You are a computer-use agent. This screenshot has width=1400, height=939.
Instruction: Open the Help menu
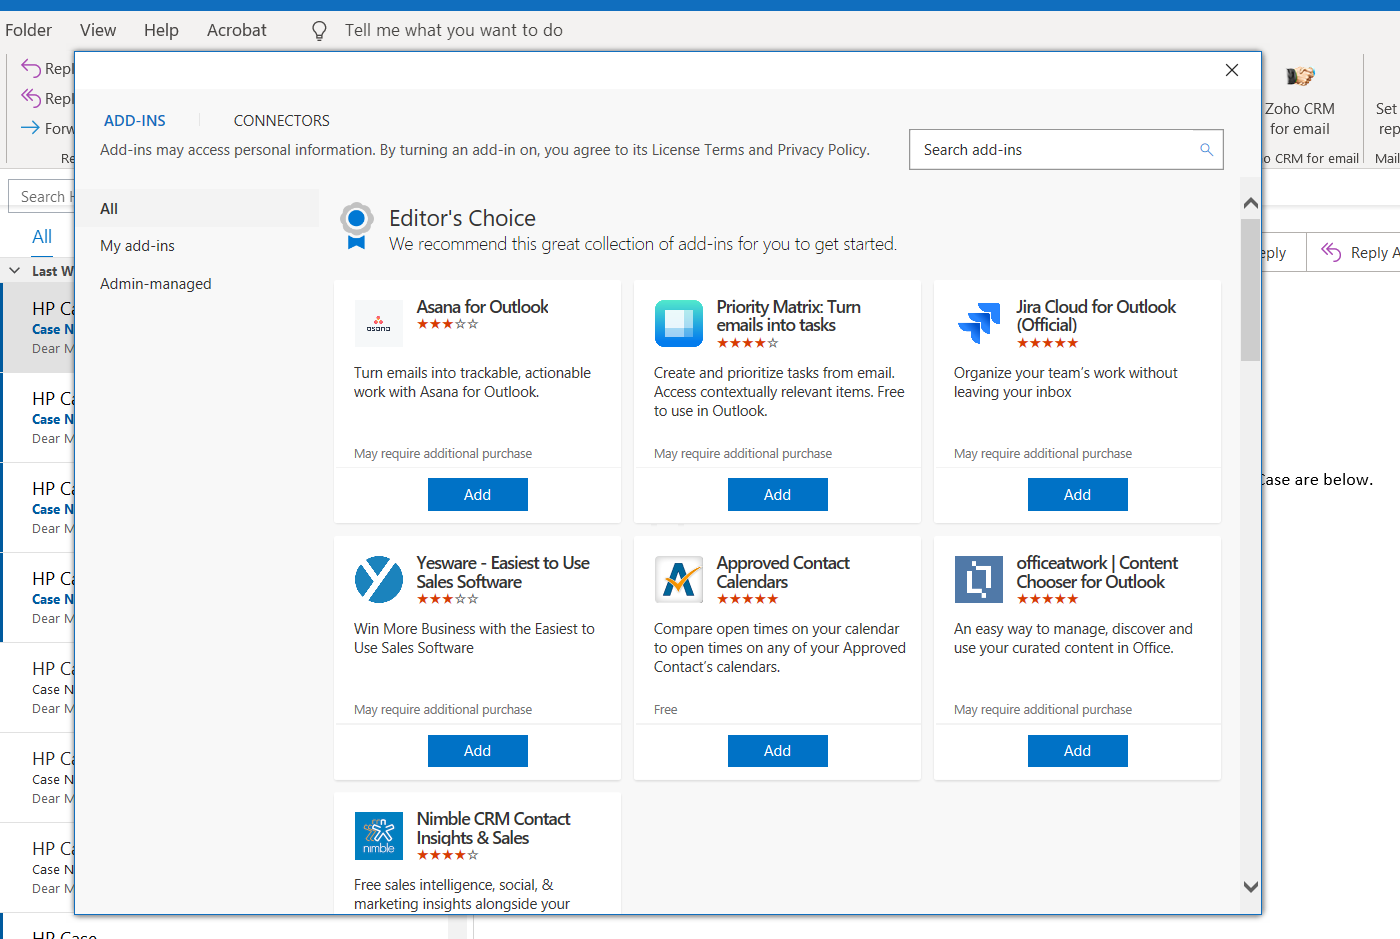(x=161, y=30)
